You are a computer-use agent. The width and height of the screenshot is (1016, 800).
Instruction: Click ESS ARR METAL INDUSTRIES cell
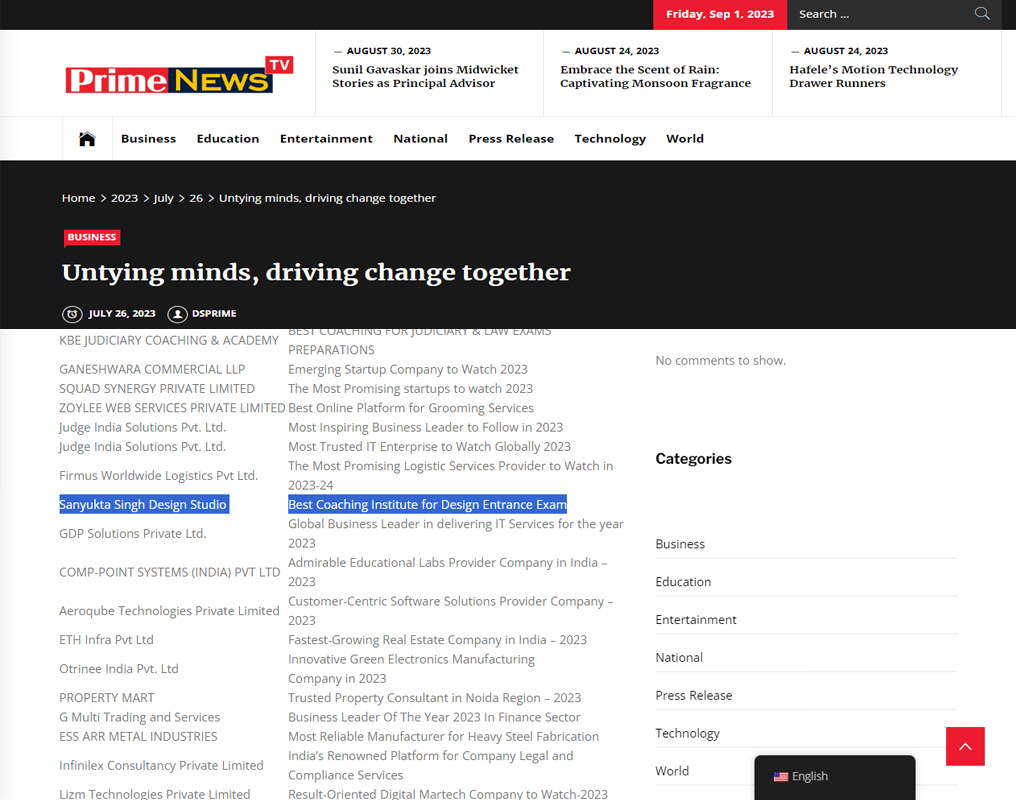point(138,737)
